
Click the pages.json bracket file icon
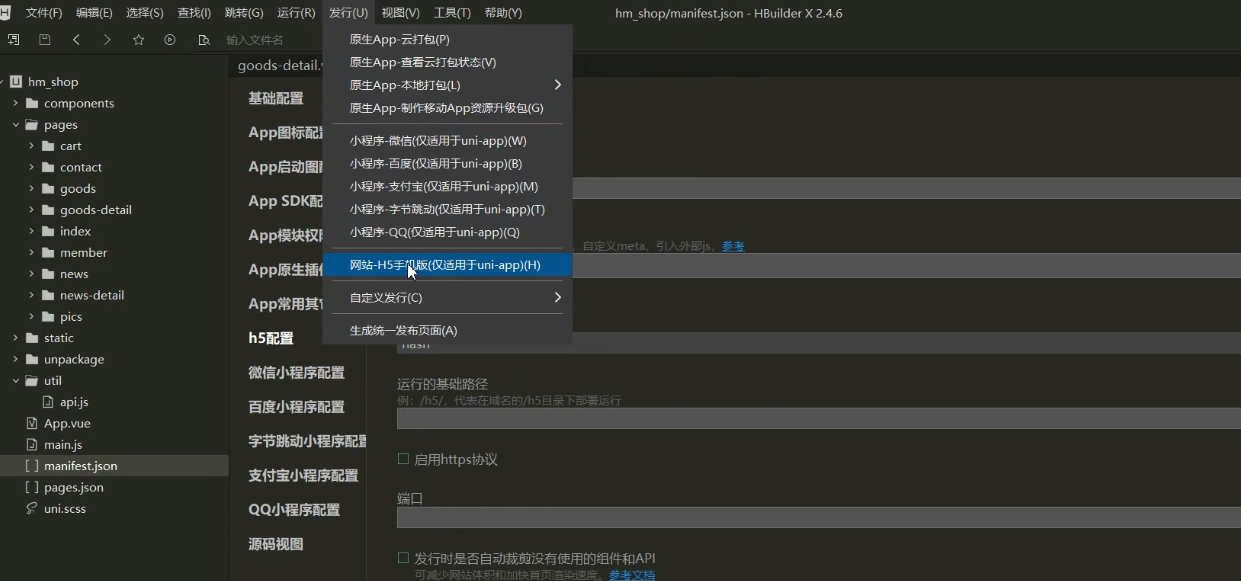[x=32, y=488]
